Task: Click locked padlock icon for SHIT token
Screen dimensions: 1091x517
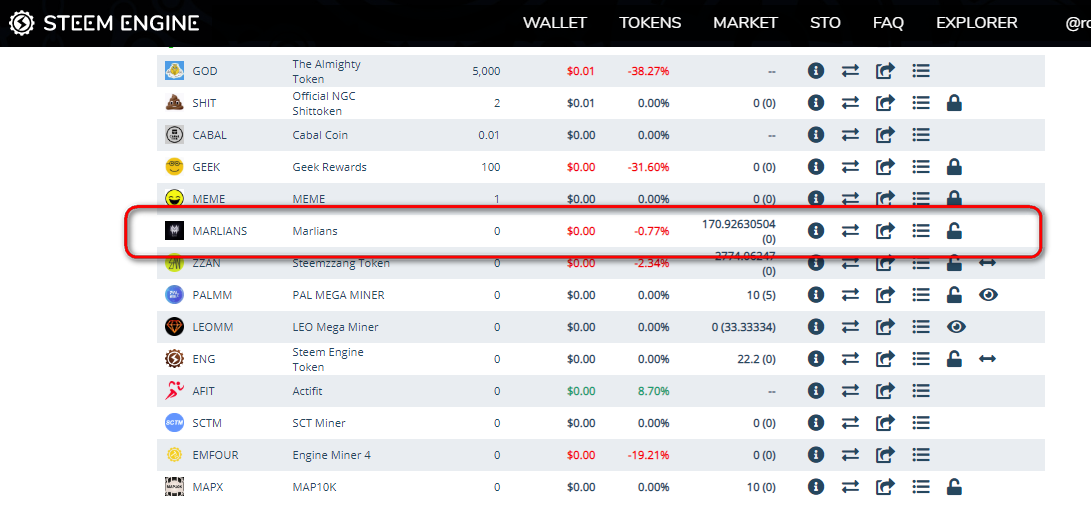Action: (x=954, y=103)
